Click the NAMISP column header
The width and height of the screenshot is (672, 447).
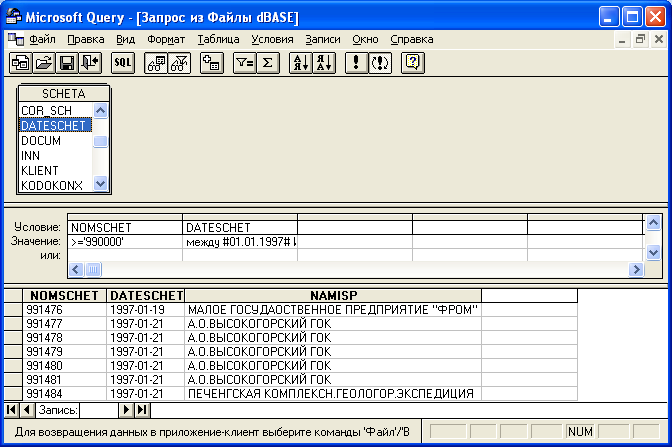coord(333,296)
